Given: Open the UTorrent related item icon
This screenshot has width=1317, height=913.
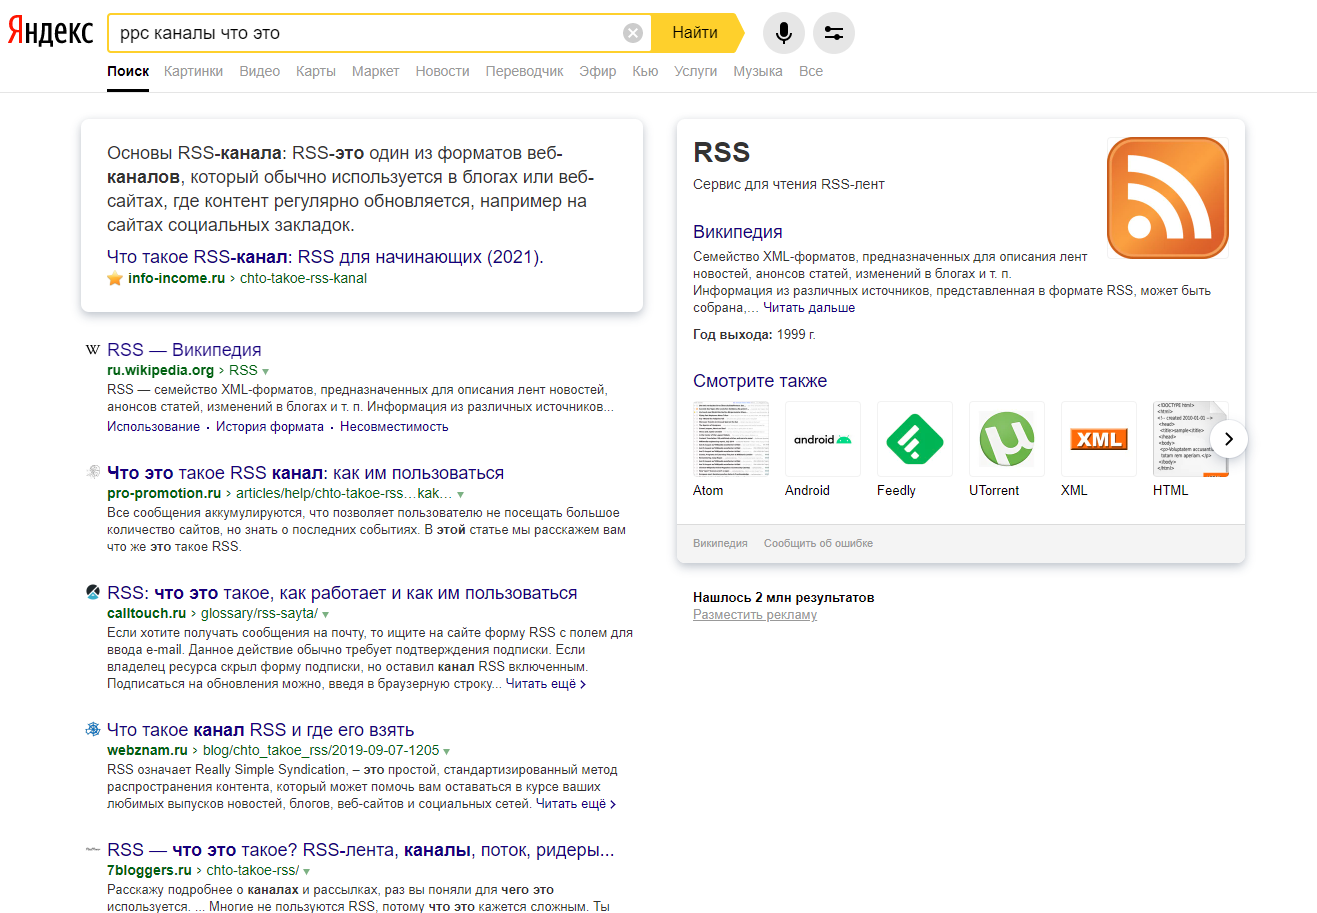Looking at the screenshot, I should coord(1007,439).
